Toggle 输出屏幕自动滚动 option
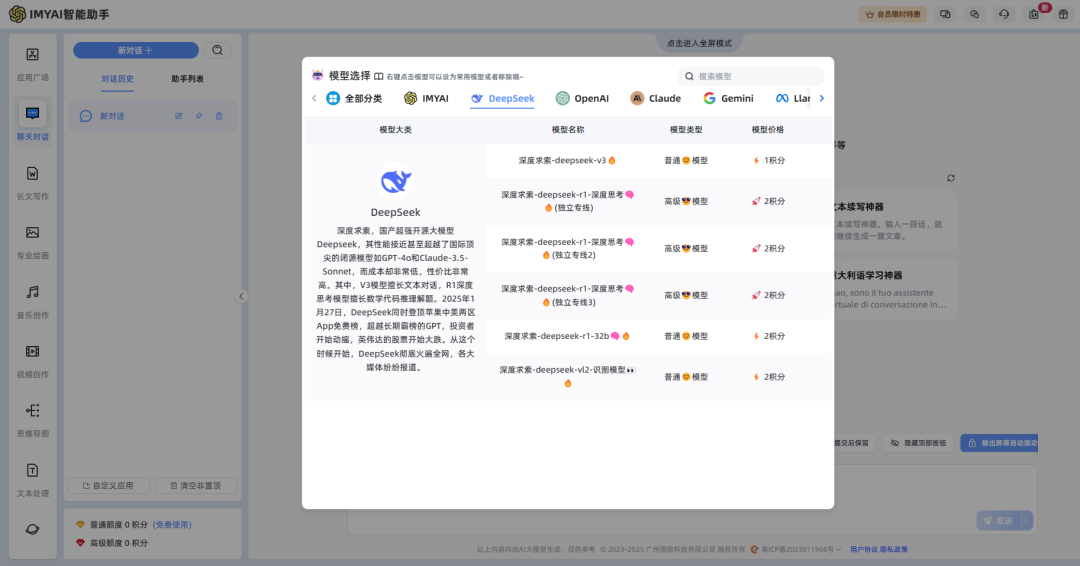 999,443
